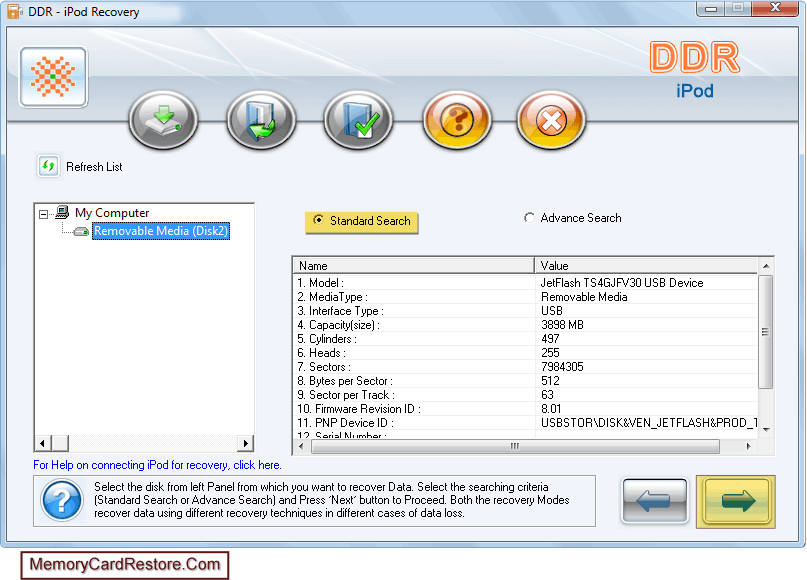Click the disk download toolbar icon

[x=163, y=120]
